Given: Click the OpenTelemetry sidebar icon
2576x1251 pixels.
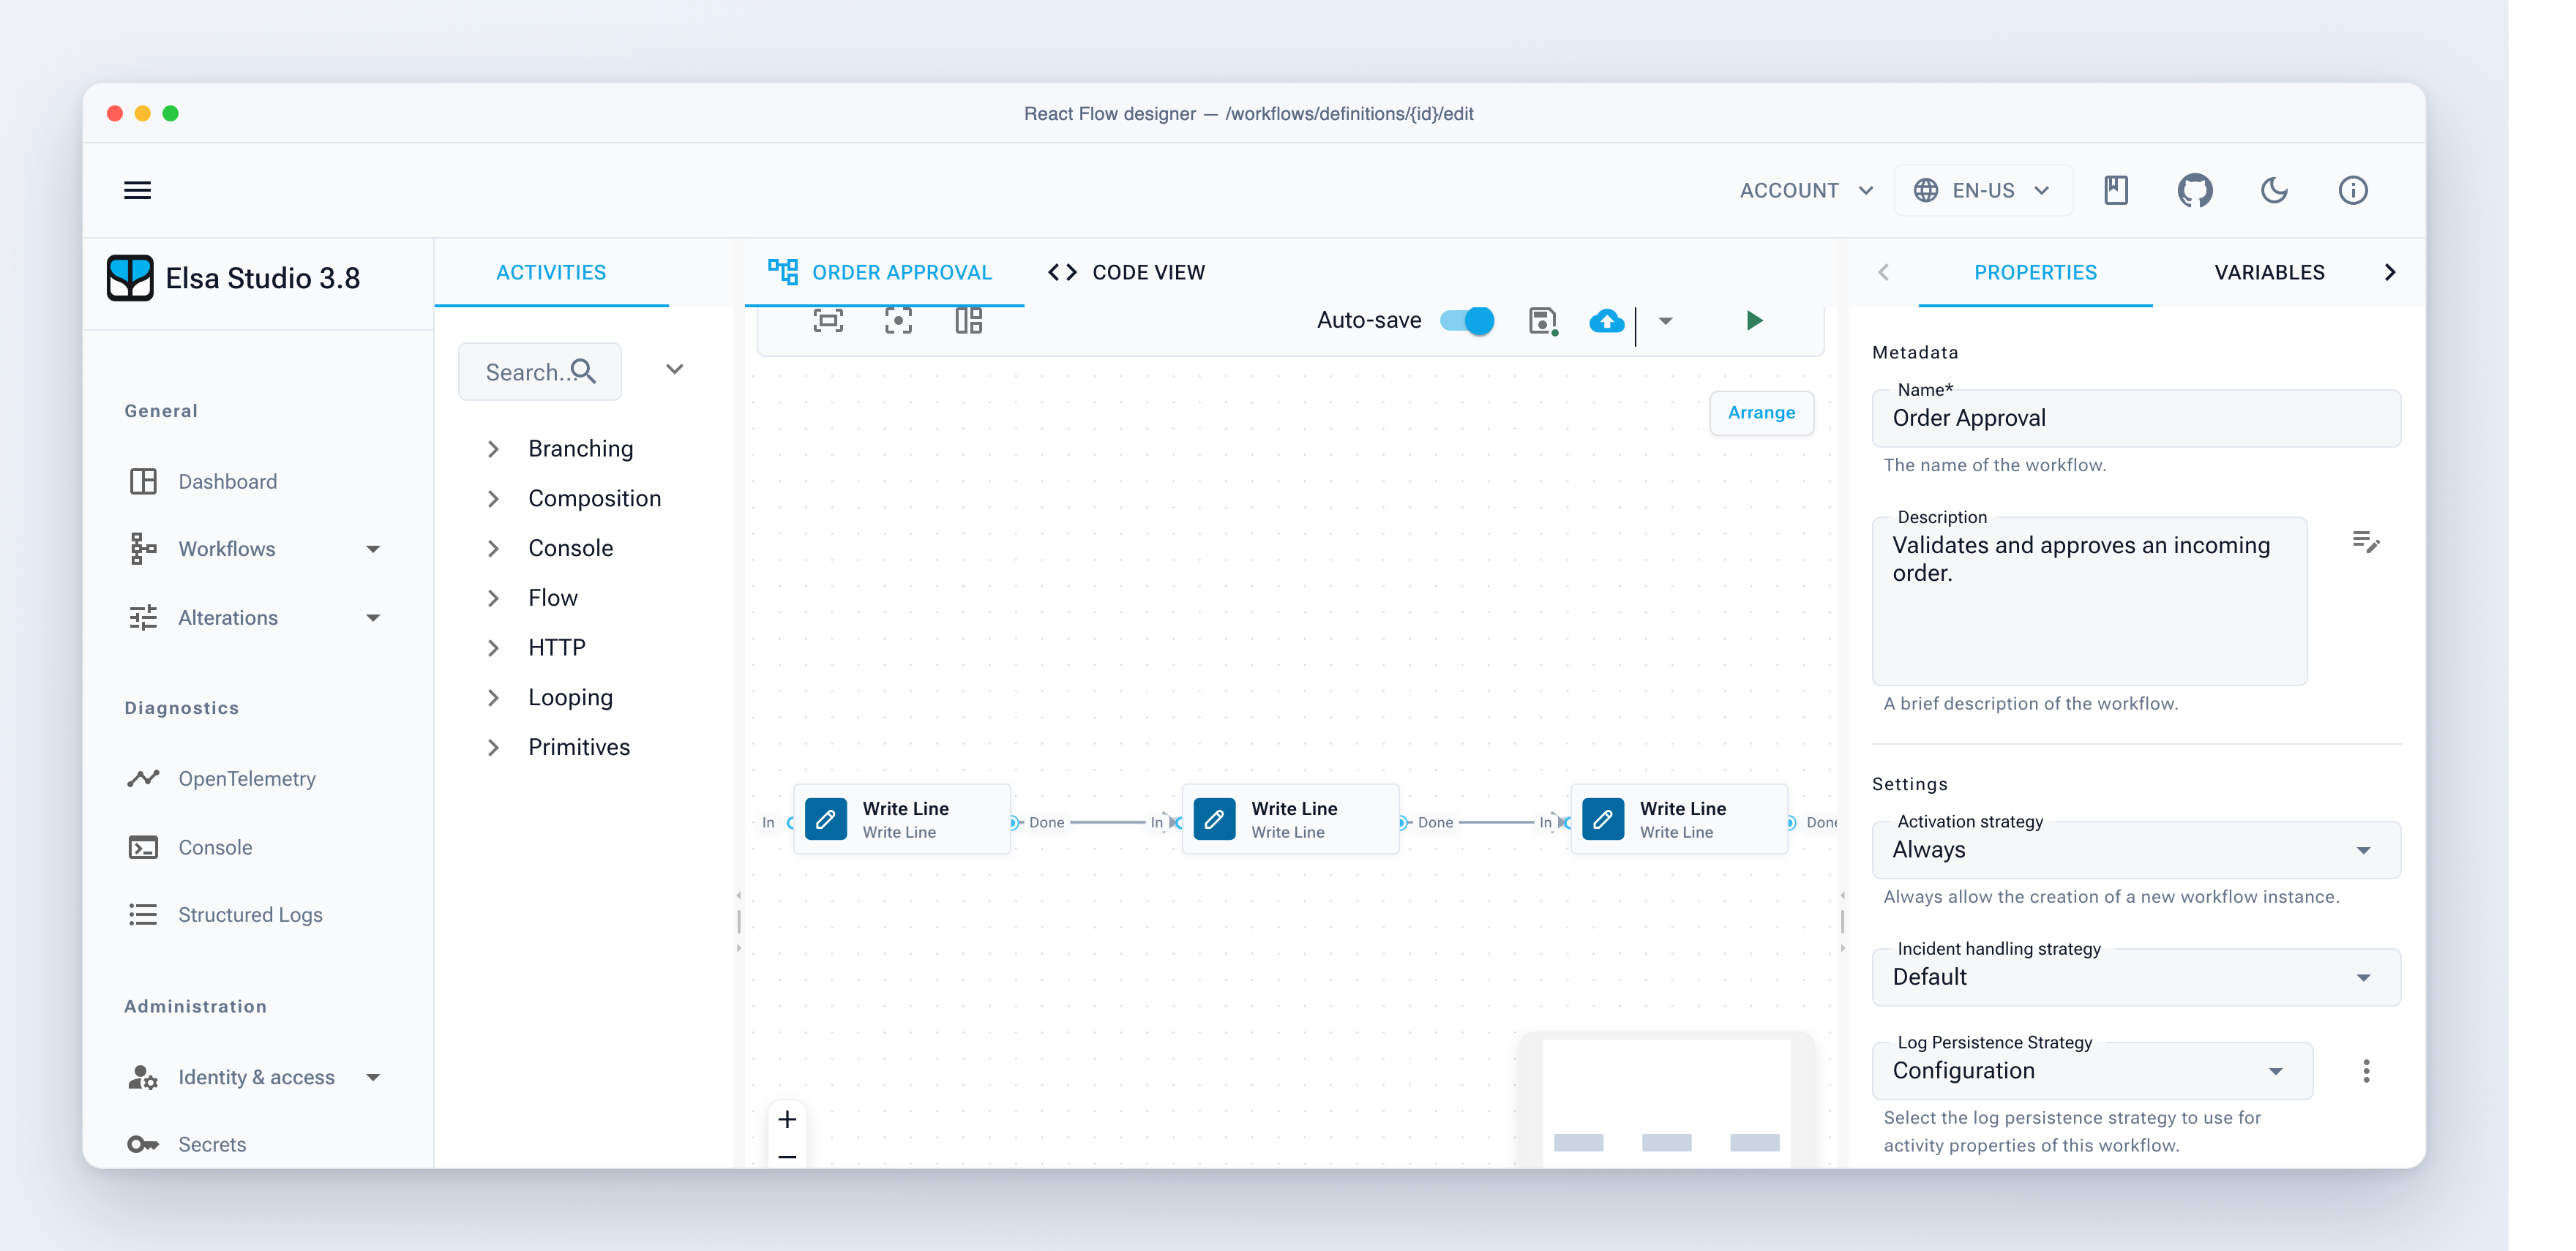Looking at the screenshot, I should point(143,778).
